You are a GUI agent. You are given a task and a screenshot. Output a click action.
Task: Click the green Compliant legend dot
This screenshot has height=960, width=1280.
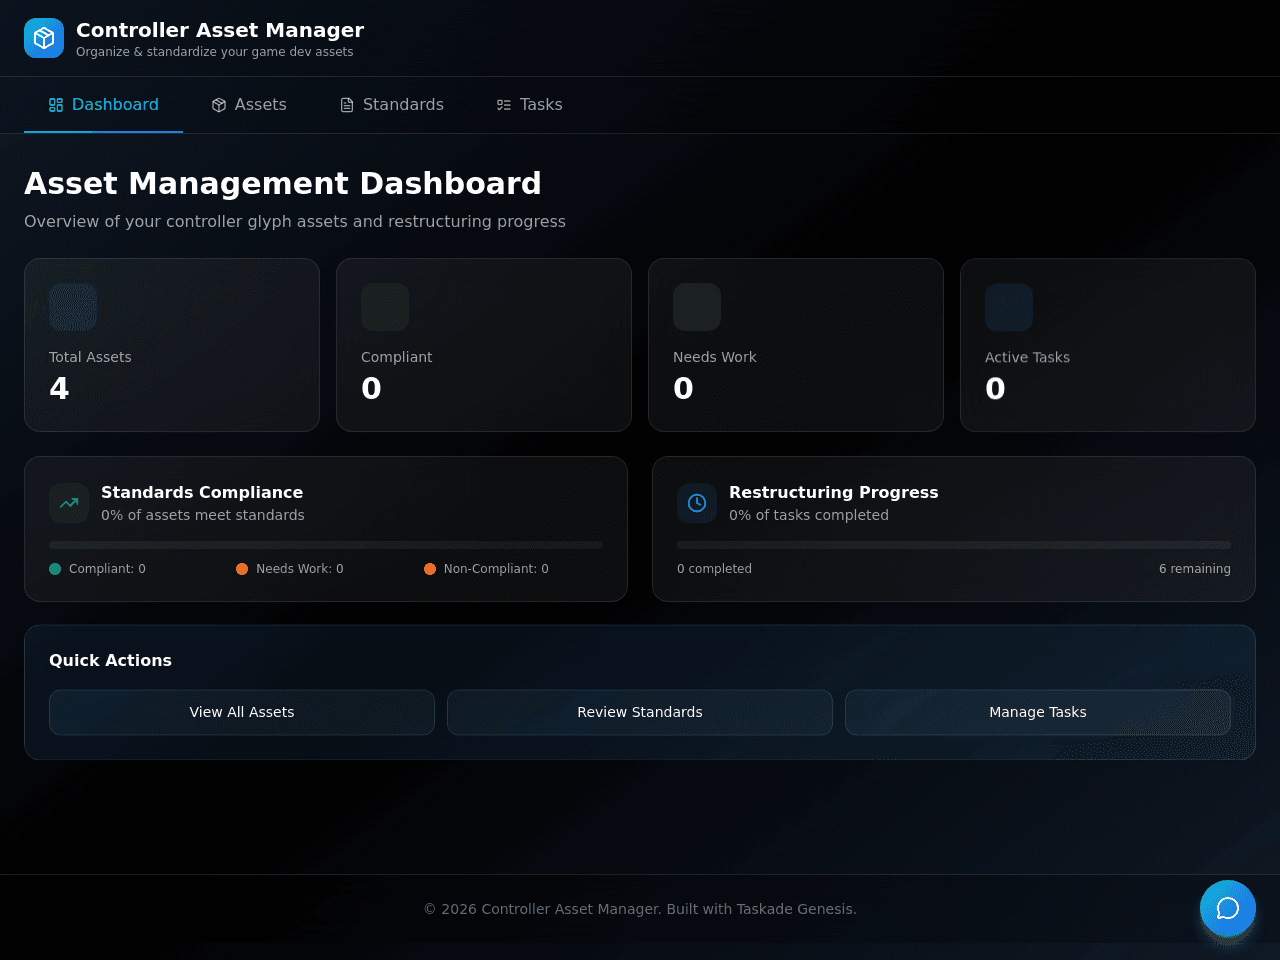click(x=55, y=569)
